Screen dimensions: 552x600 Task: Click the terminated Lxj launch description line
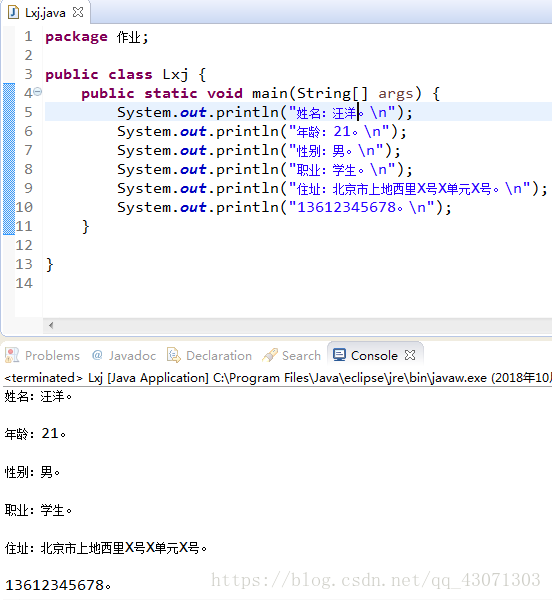coord(278,378)
